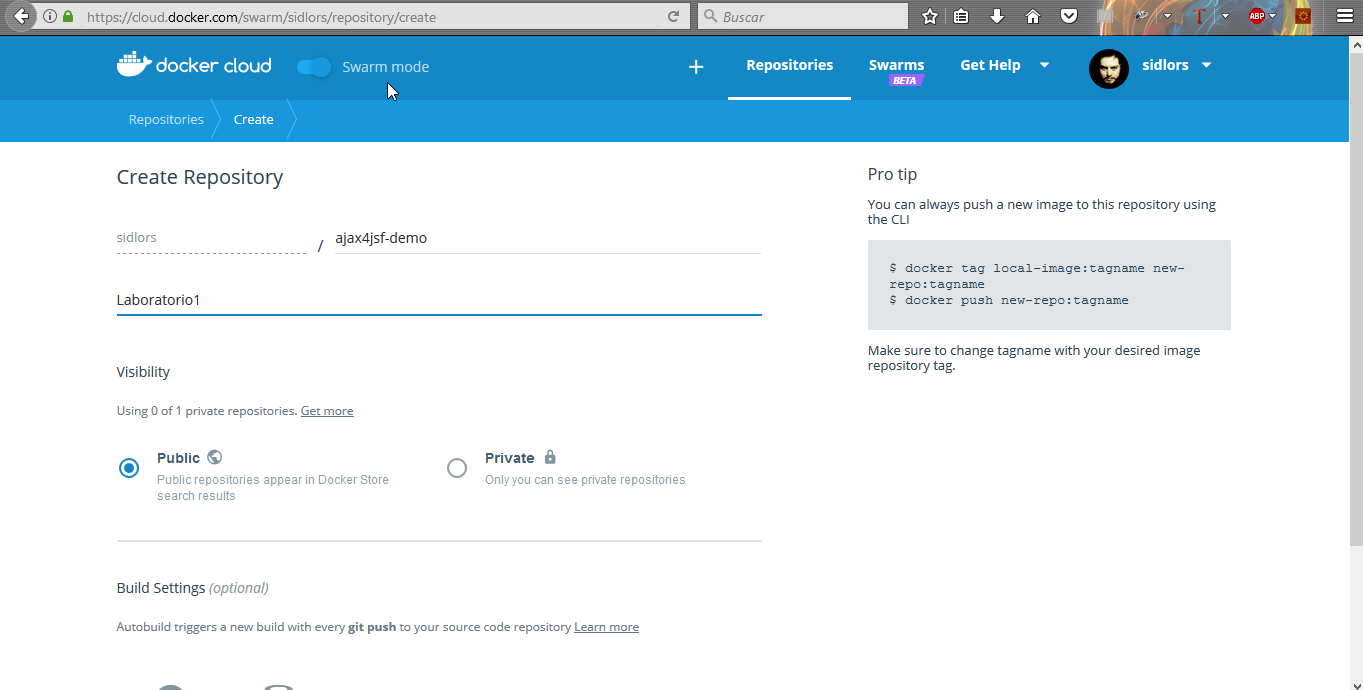Screen dimensions: 1363x690
Task: Click the Build Settings (optional) label
Action: 193,588
